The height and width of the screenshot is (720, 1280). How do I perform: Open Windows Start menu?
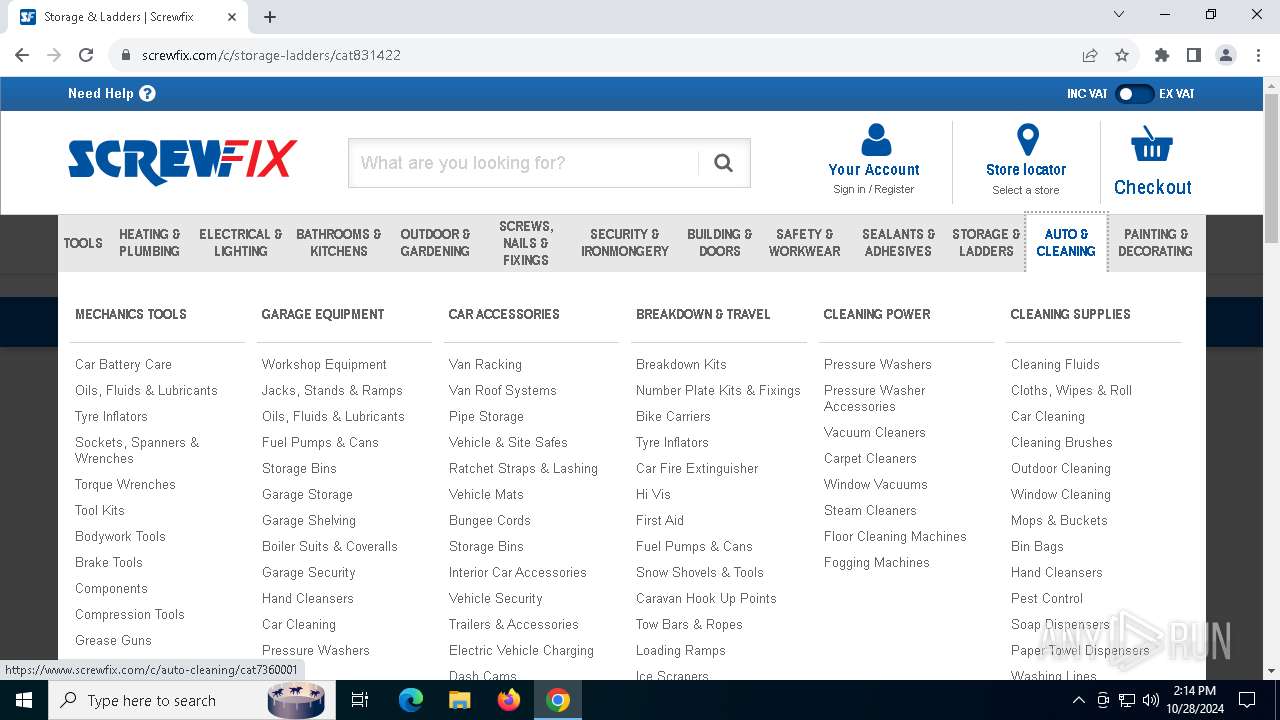pyautogui.click(x=23, y=700)
